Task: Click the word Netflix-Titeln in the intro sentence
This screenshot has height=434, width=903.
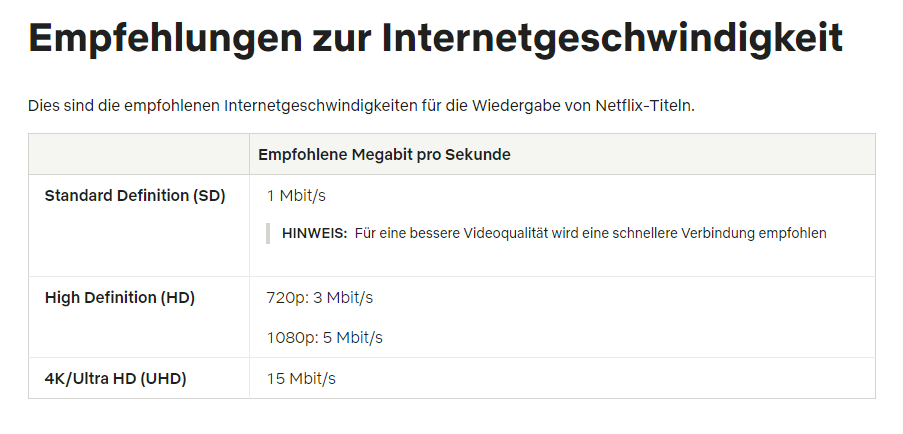Action: (x=645, y=106)
